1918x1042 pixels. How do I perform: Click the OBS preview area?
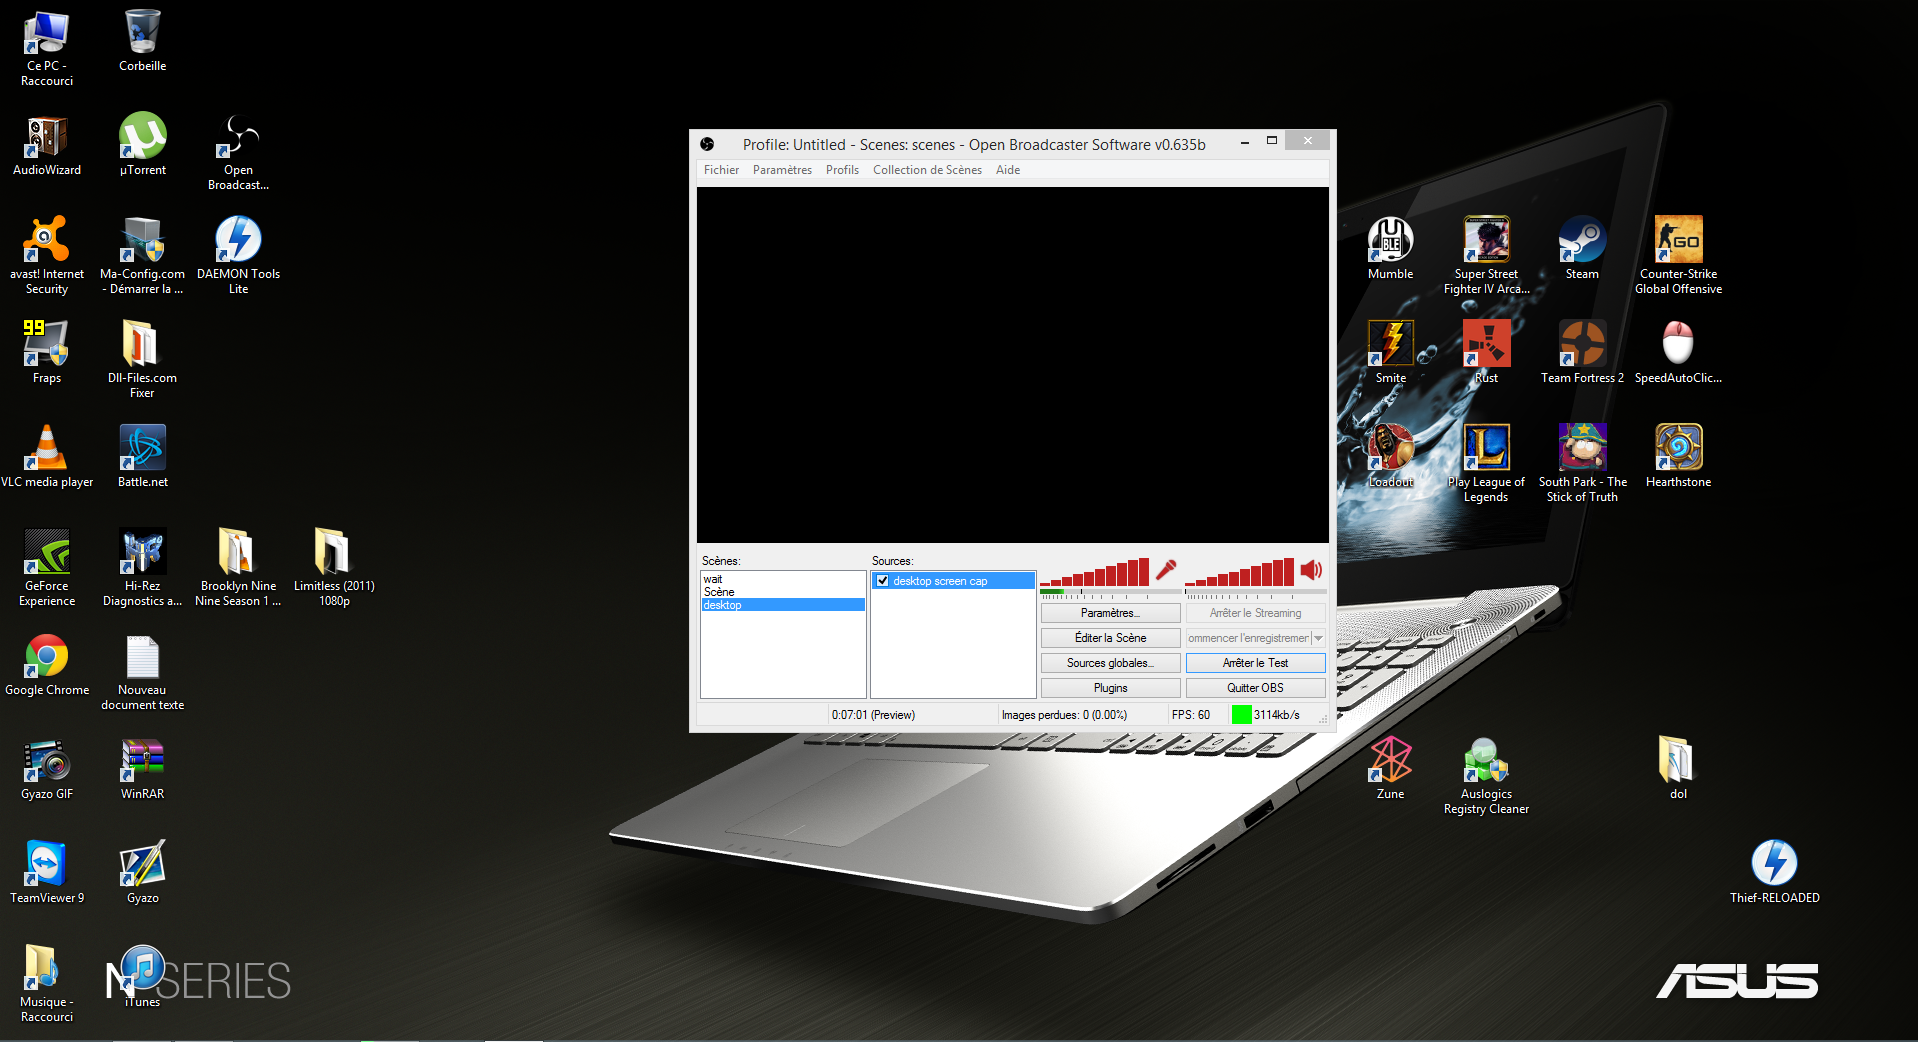(1012, 365)
